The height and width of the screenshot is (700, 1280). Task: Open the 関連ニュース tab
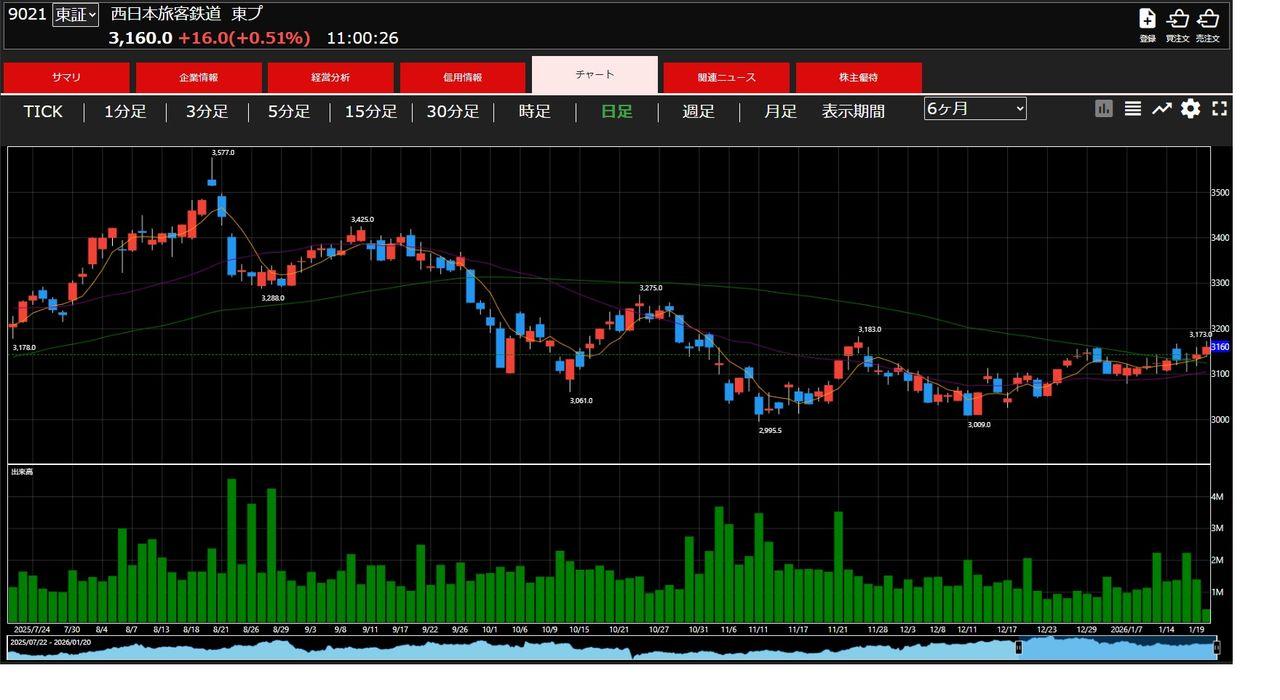tap(727, 77)
